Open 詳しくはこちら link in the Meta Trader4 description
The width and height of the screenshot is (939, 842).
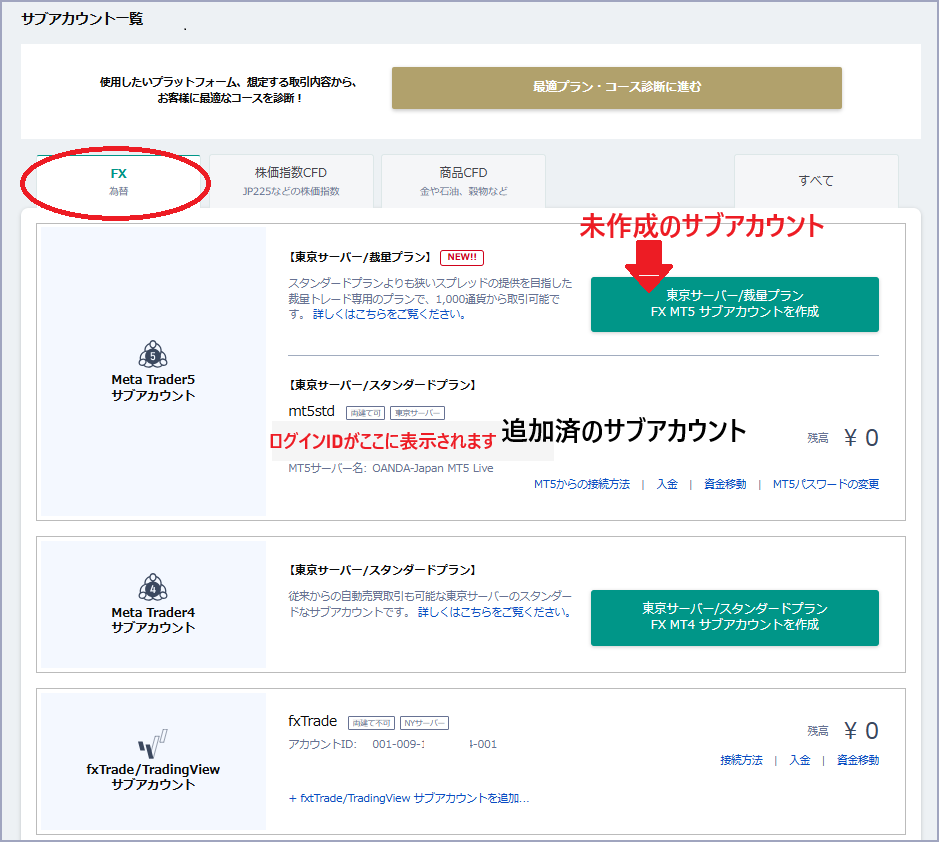tap(495, 612)
